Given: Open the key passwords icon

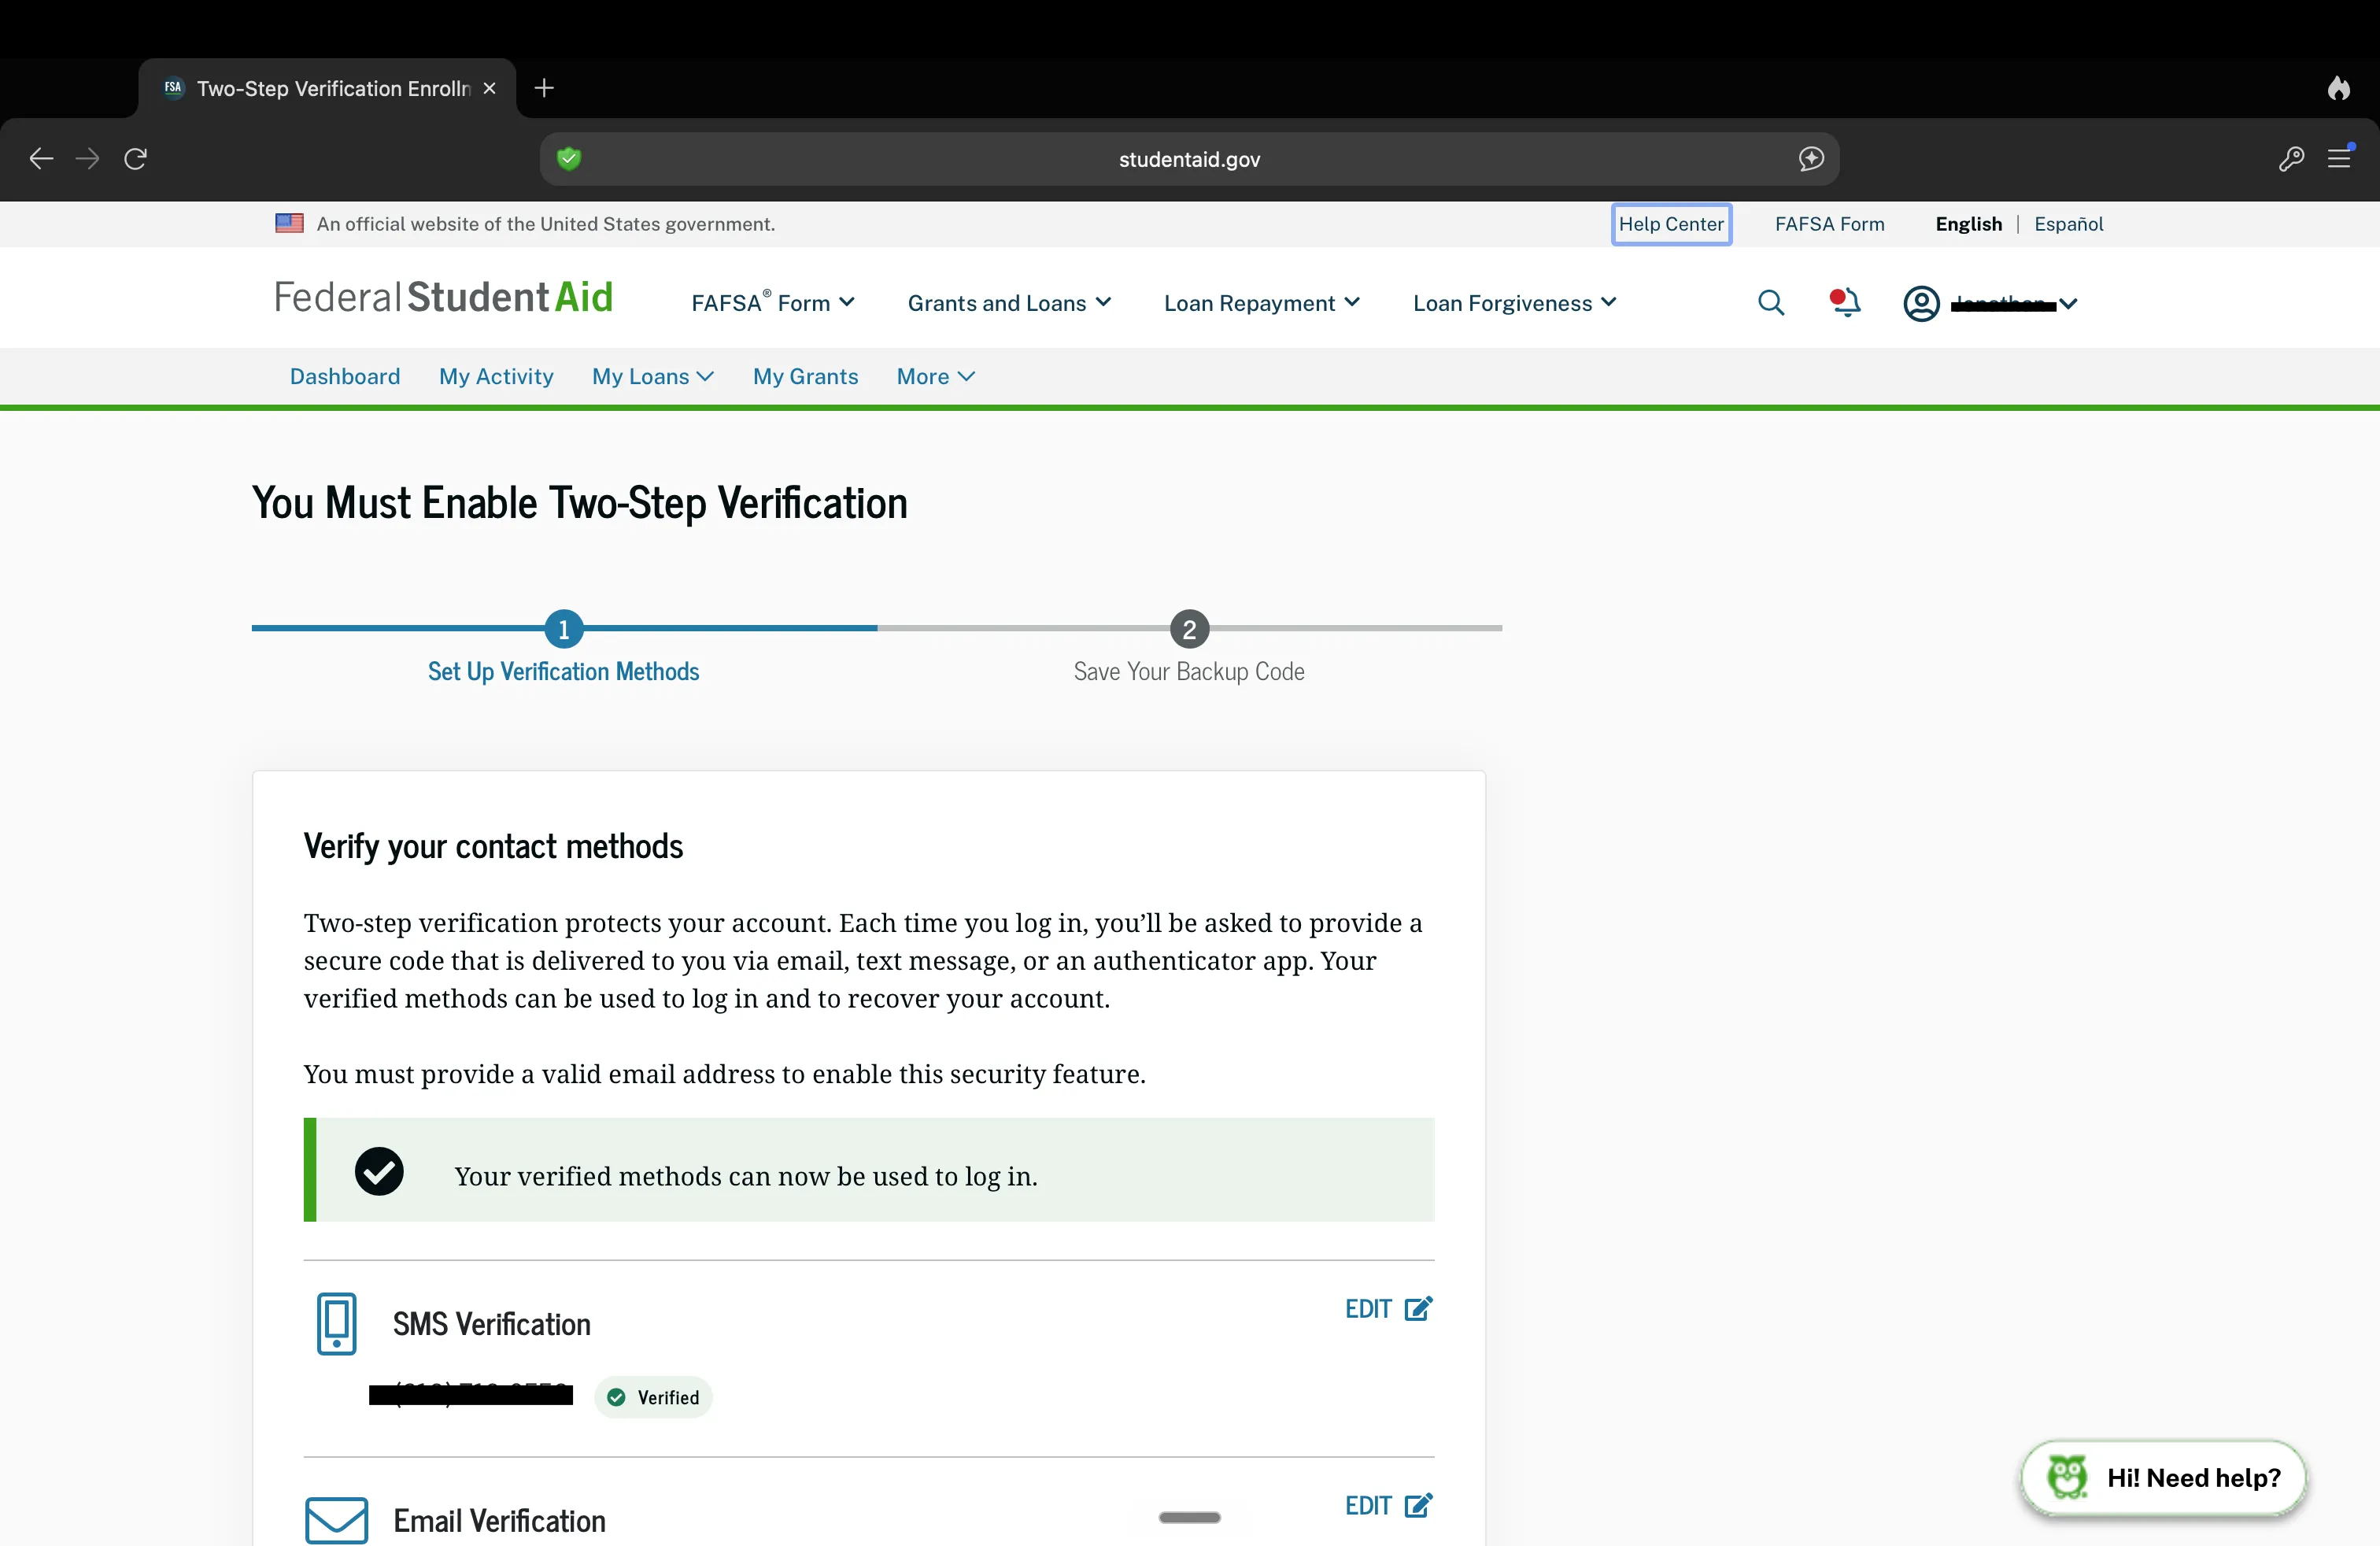Looking at the screenshot, I should click(2291, 158).
